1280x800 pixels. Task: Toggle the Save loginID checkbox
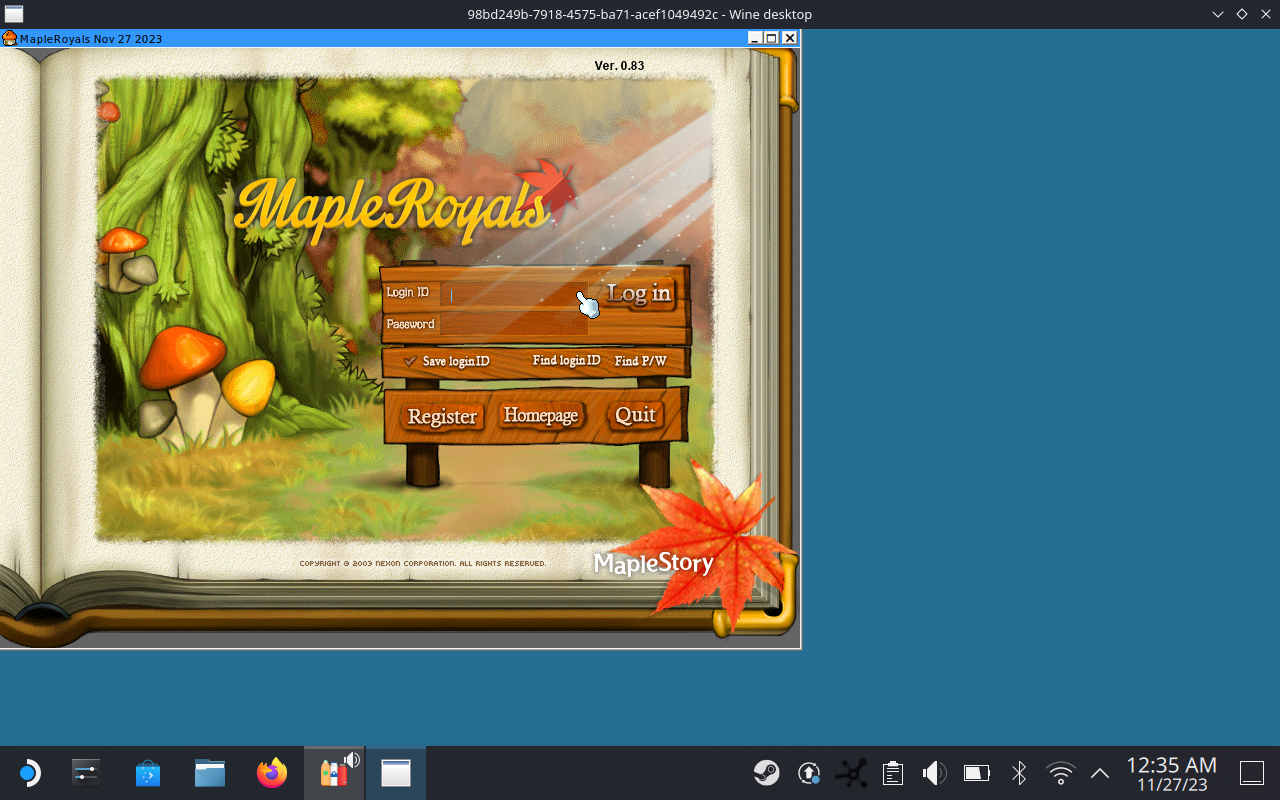click(410, 361)
